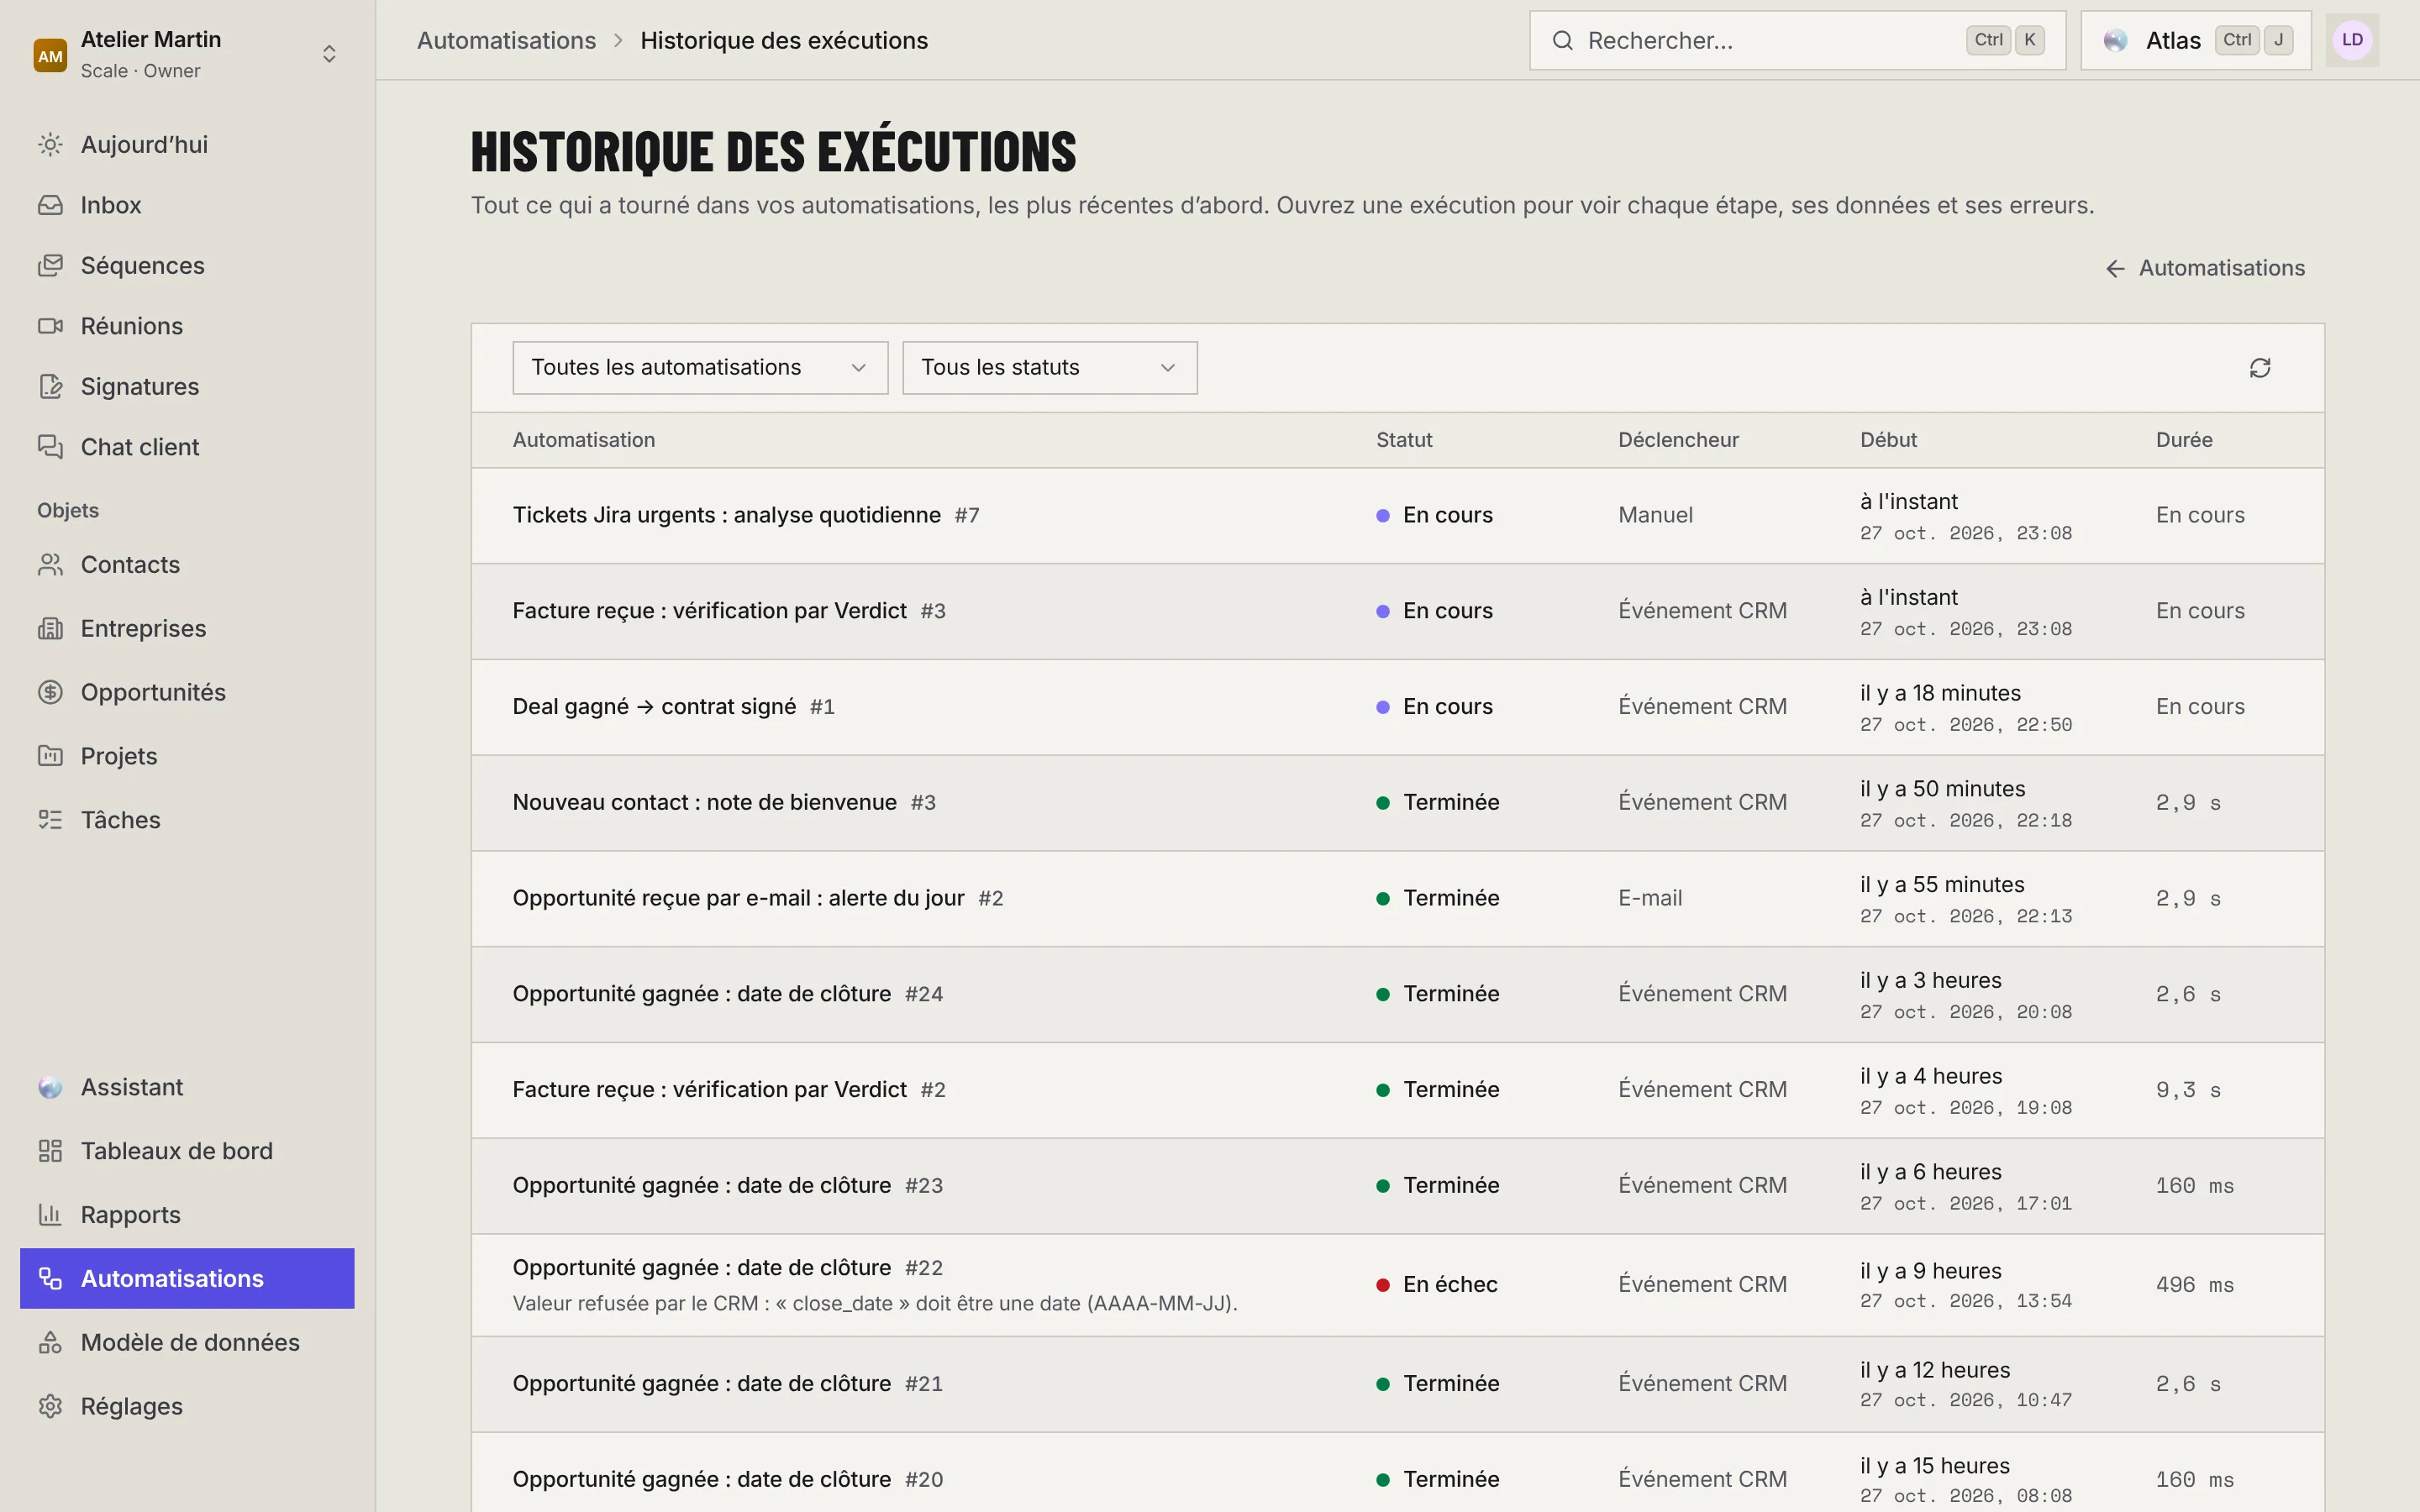Click the Entreprises building icon

click(50, 629)
